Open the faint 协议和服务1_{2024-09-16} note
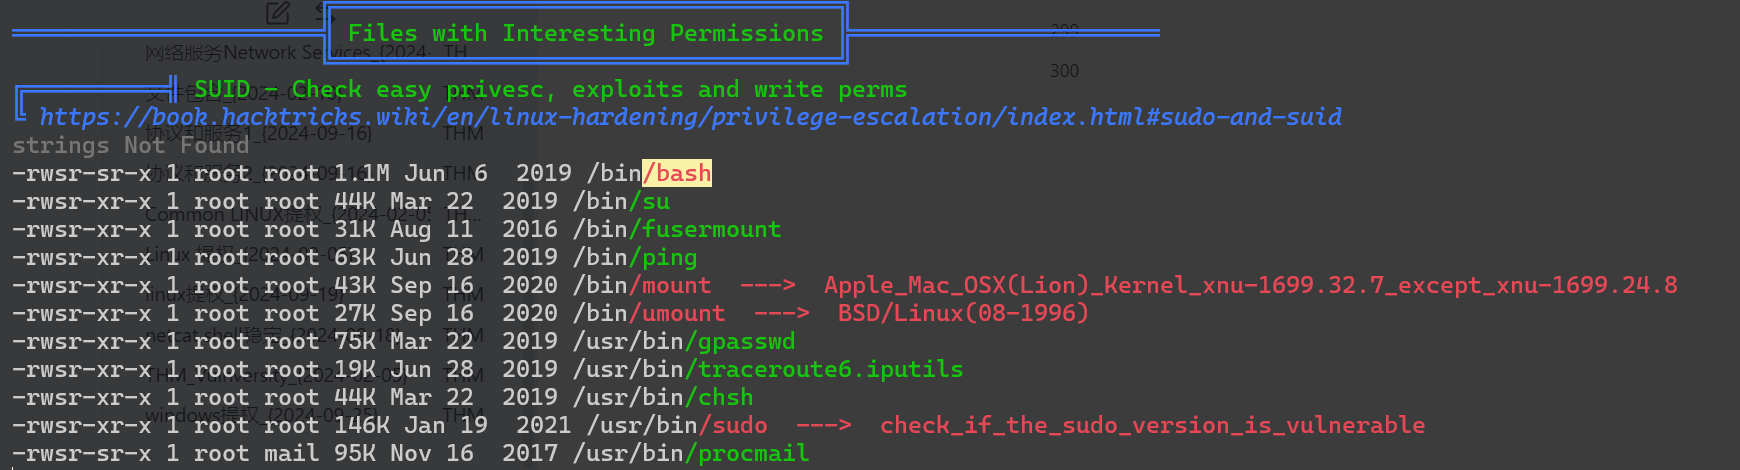The image size is (1740, 470). 260,133
